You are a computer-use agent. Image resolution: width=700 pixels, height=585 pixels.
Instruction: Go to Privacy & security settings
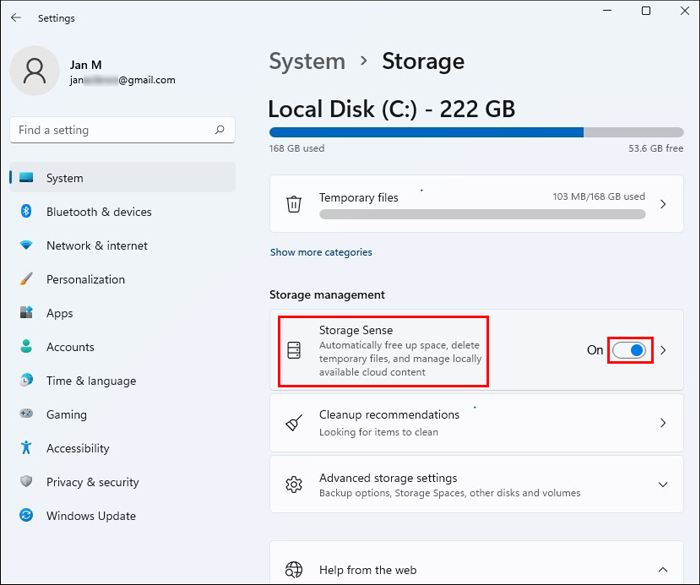[x=122, y=482]
